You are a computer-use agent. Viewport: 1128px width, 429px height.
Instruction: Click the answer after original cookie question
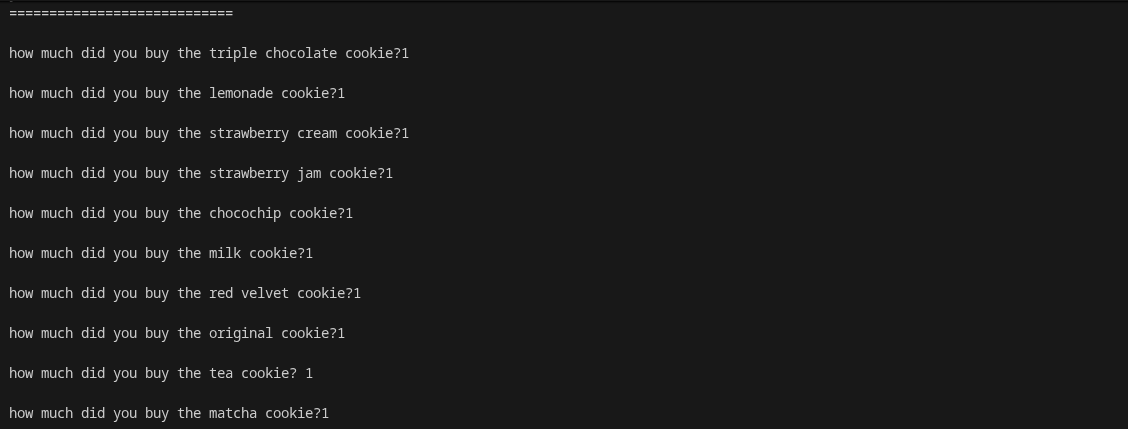click(x=341, y=333)
